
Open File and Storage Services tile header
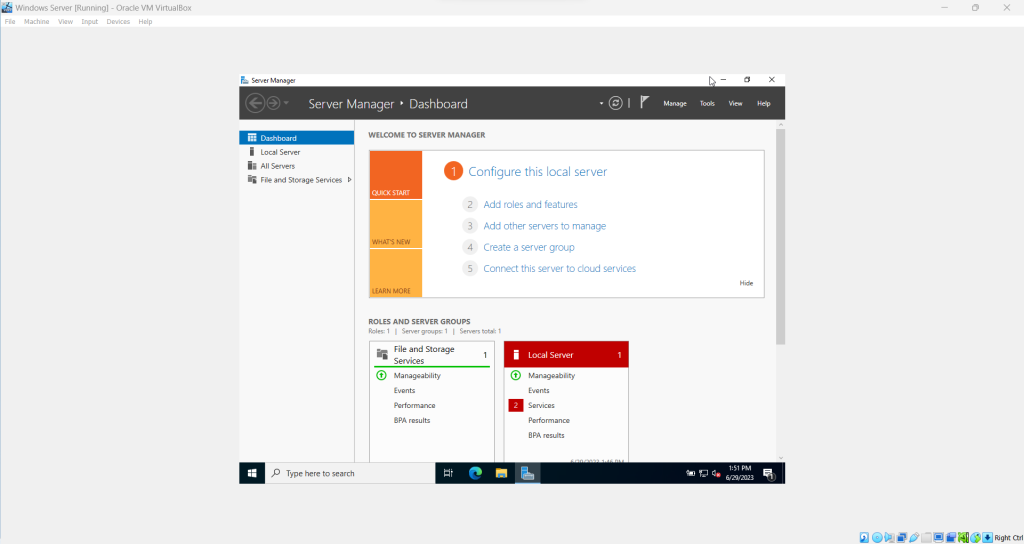[432, 355]
